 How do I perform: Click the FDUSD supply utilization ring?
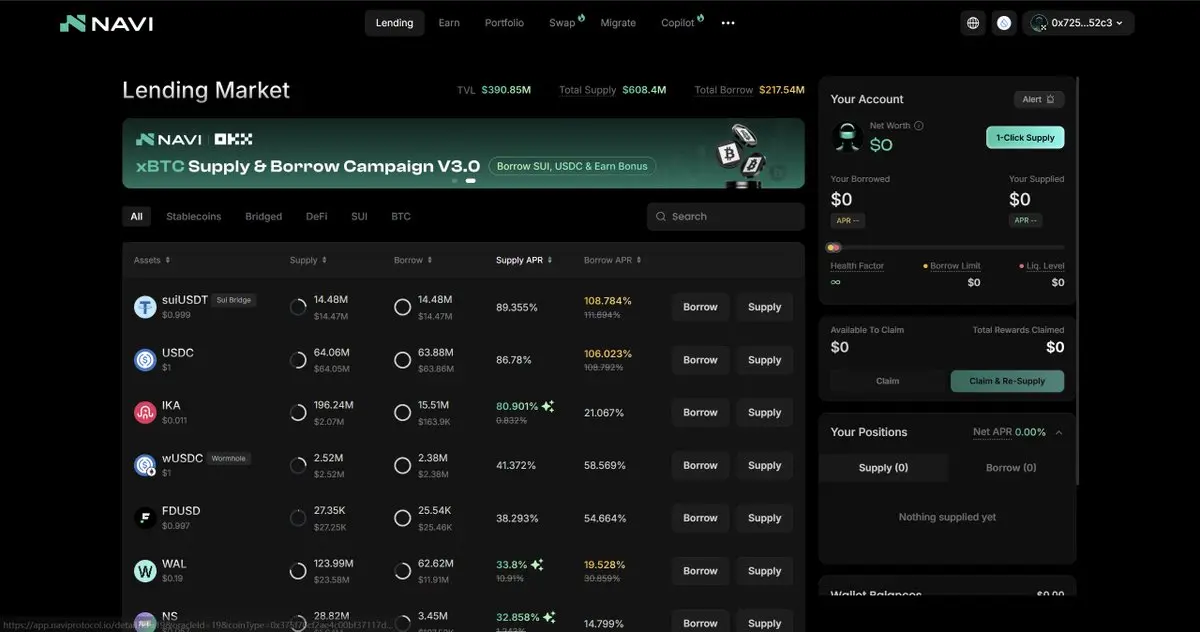point(298,518)
